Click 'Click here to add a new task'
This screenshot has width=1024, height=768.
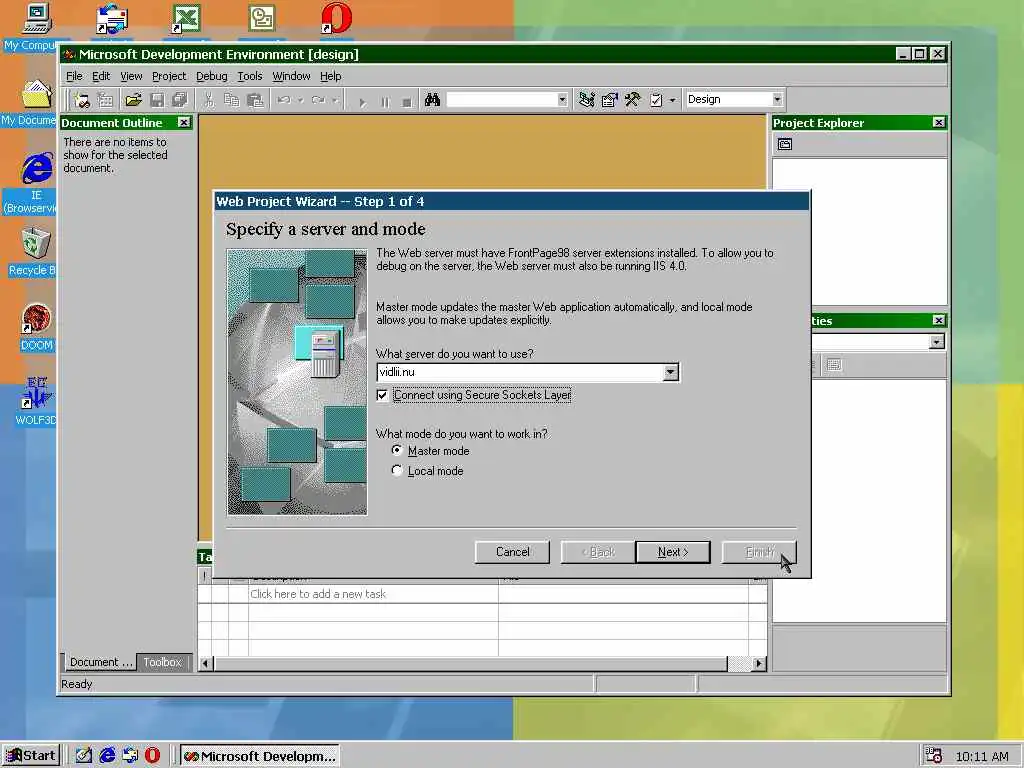(318, 594)
